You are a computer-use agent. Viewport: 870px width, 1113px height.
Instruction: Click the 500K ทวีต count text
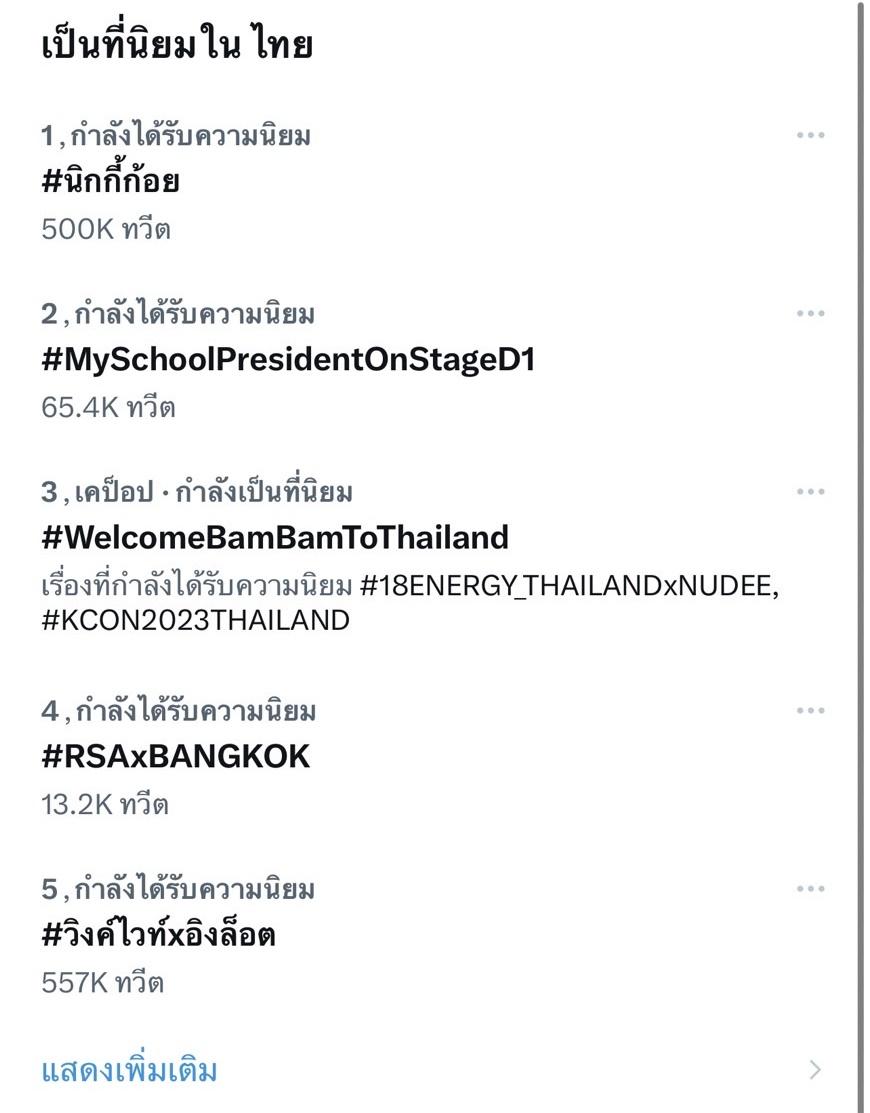tap(106, 229)
